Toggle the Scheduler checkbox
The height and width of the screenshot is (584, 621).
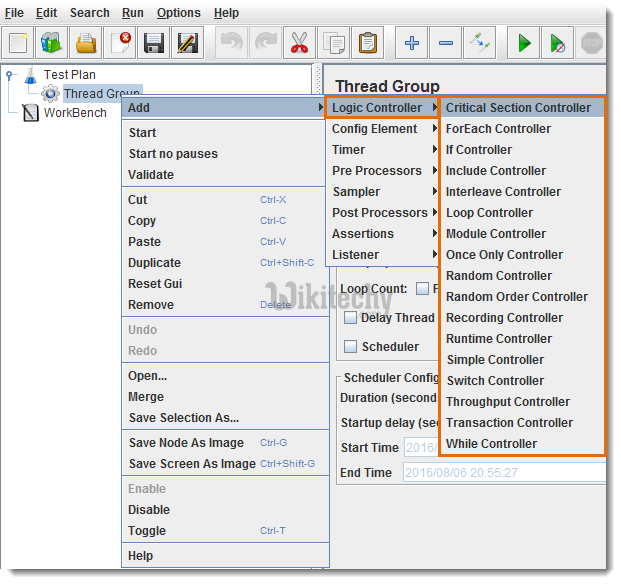tap(350, 347)
